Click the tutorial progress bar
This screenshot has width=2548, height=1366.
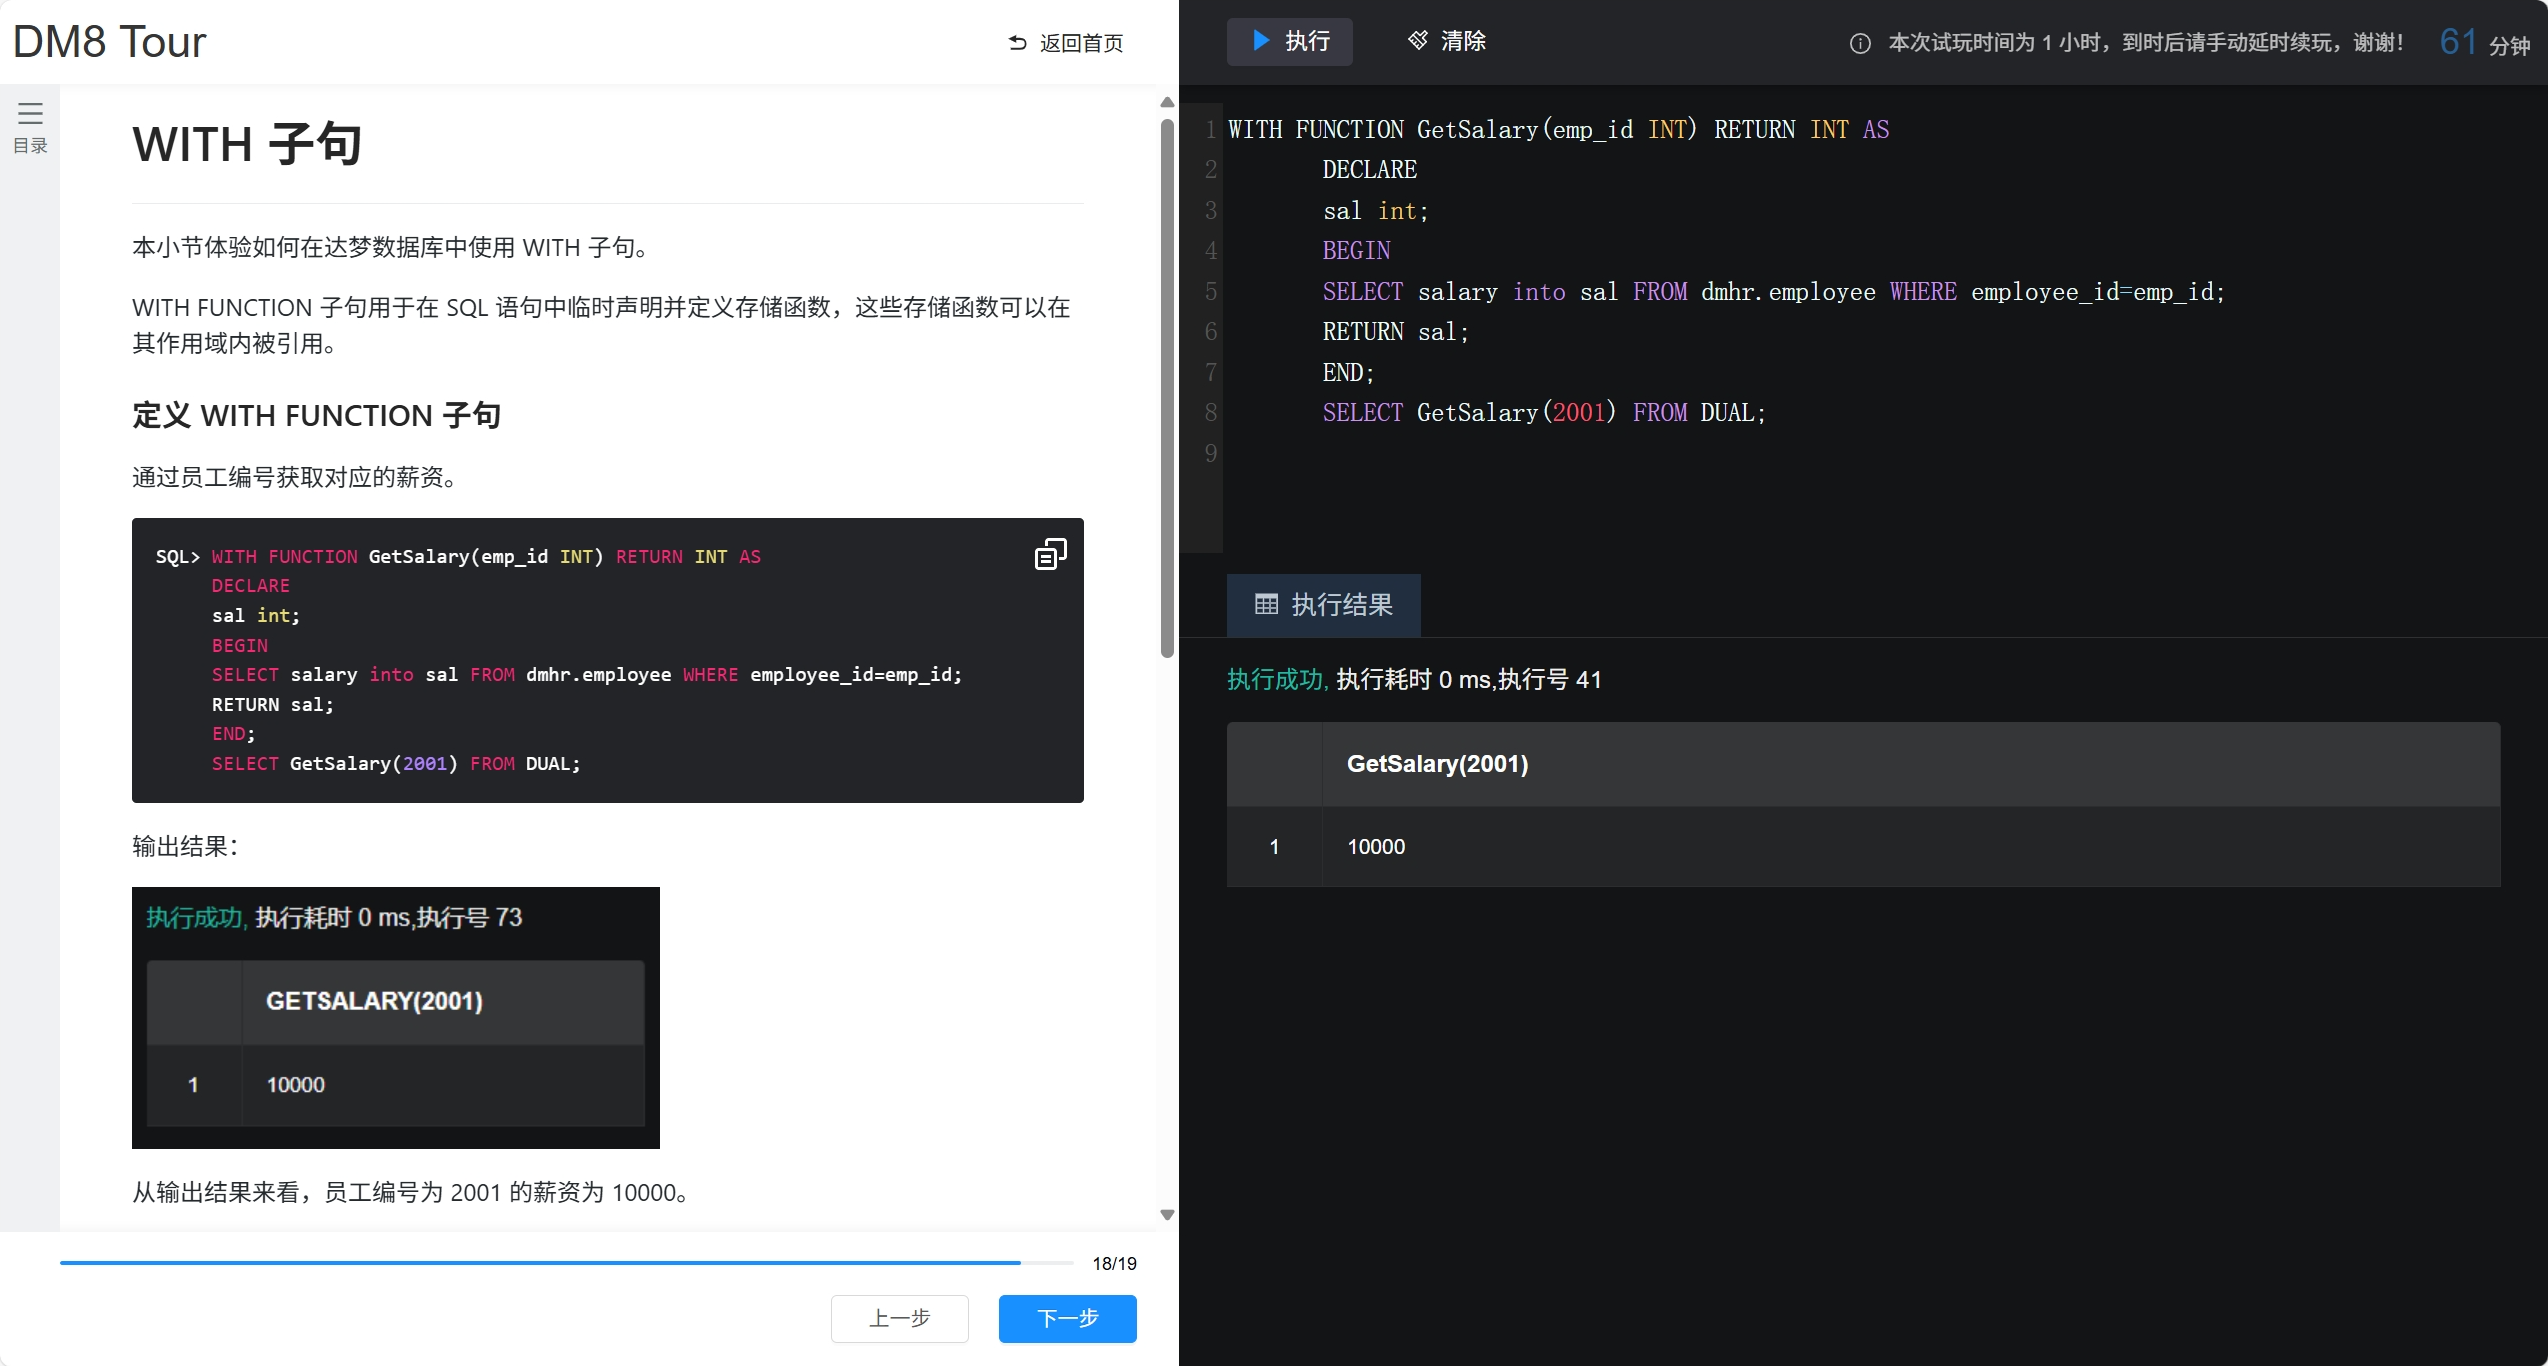pyautogui.click(x=566, y=1263)
